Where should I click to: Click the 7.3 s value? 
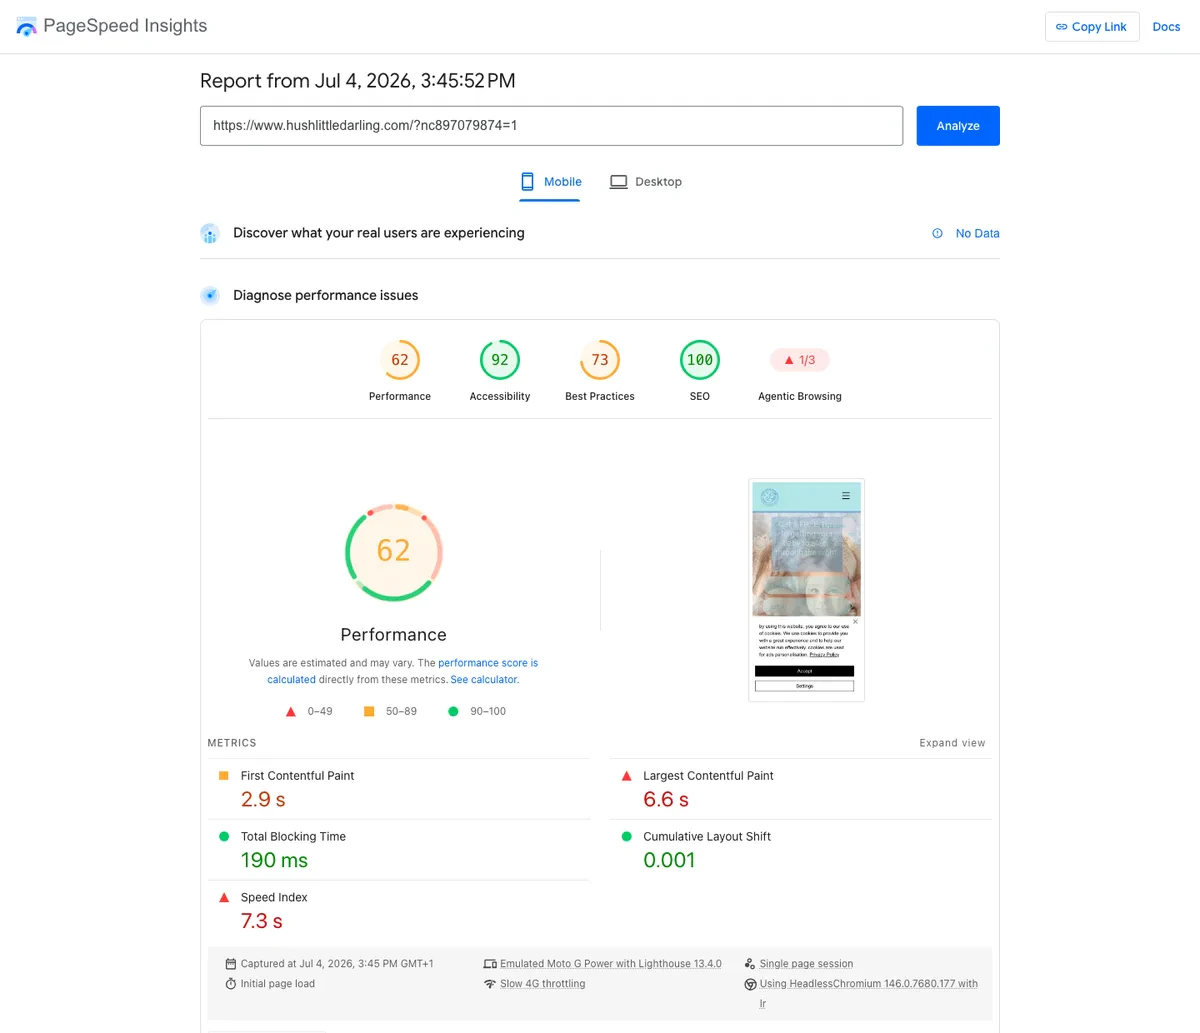pos(262,921)
